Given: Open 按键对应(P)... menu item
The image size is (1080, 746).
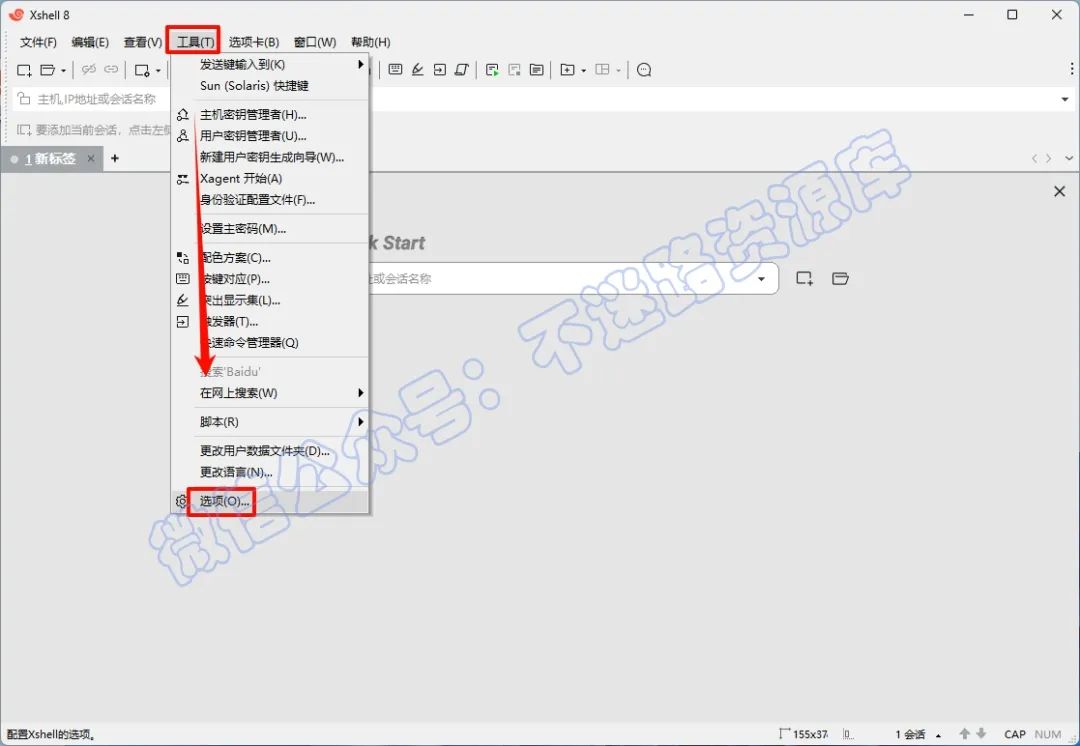Looking at the screenshot, I should coord(270,279).
